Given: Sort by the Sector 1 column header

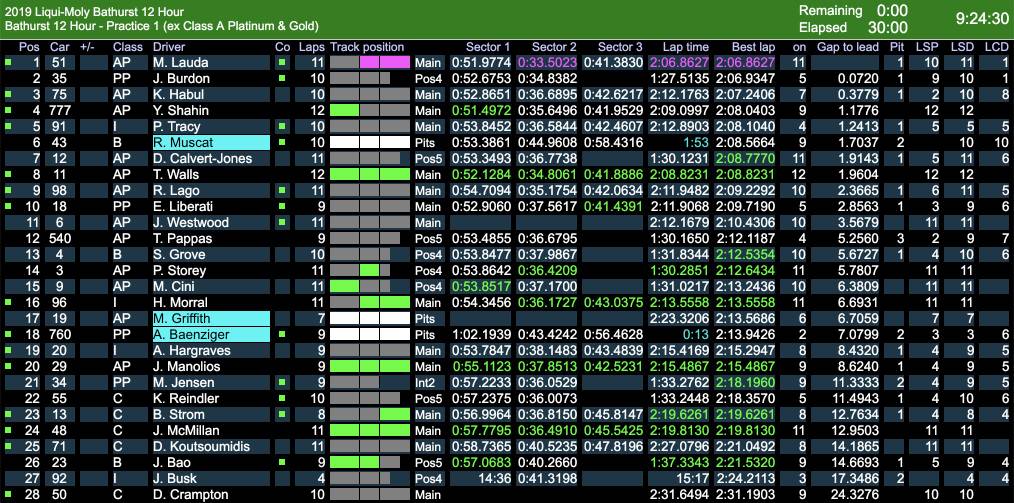Looking at the screenshot, I should (488, 47).
